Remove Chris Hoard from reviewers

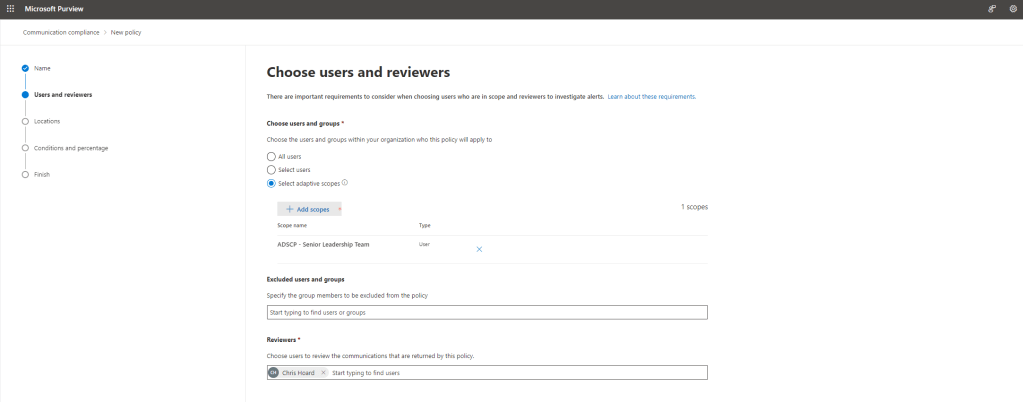coord(323,373)
